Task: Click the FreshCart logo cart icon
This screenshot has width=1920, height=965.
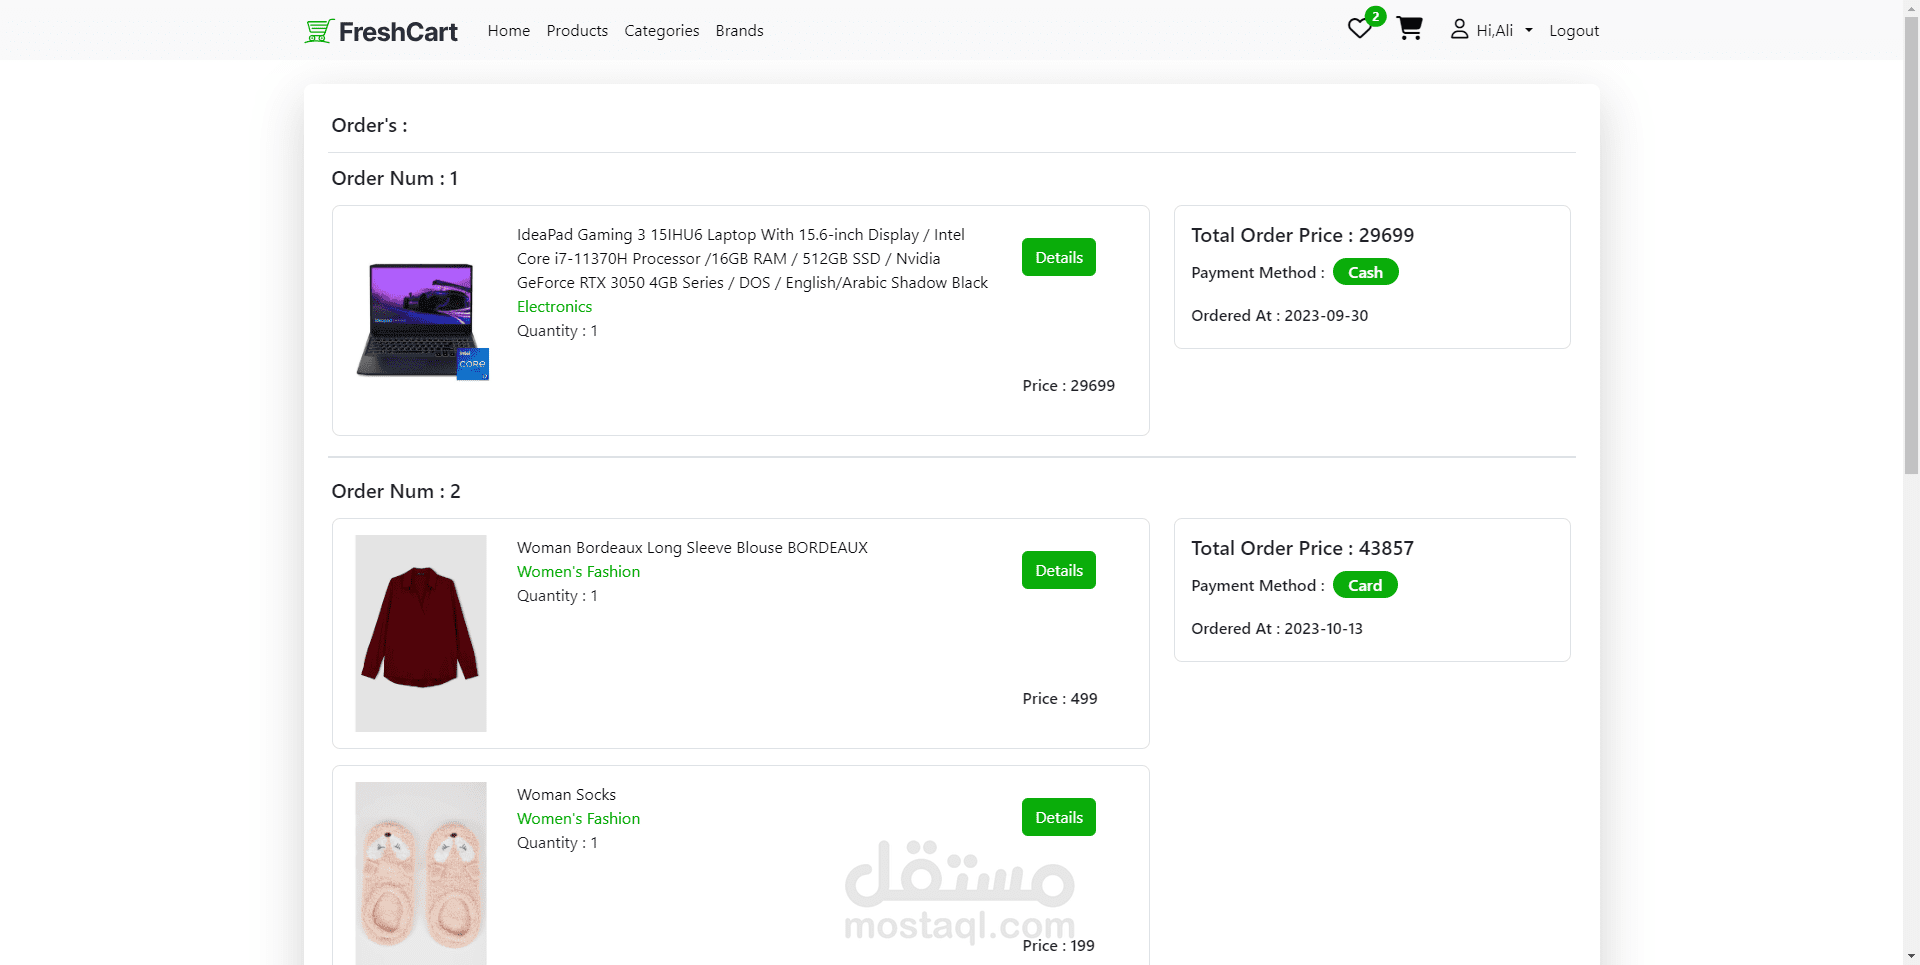Action: tap(317, 30)
